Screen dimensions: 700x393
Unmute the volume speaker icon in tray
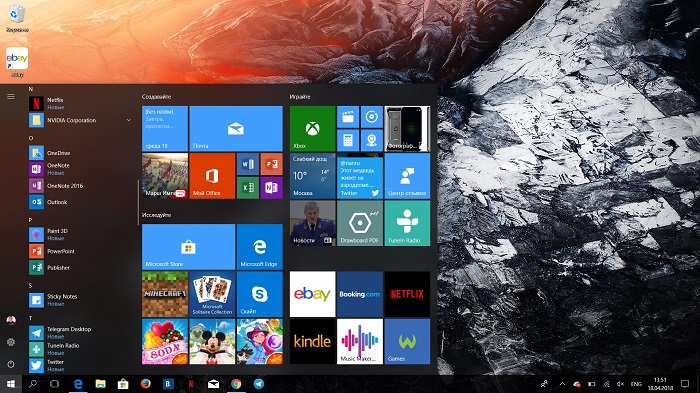click(x=620, y=384)
